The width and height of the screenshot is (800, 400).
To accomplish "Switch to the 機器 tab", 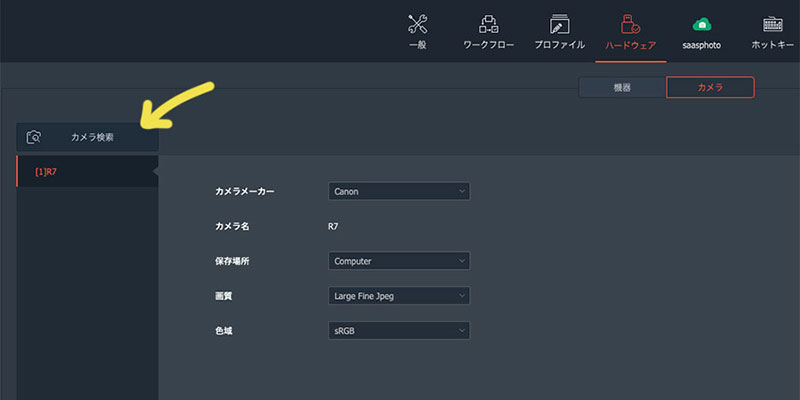I will pyautogui.click(x=622, y=88).
